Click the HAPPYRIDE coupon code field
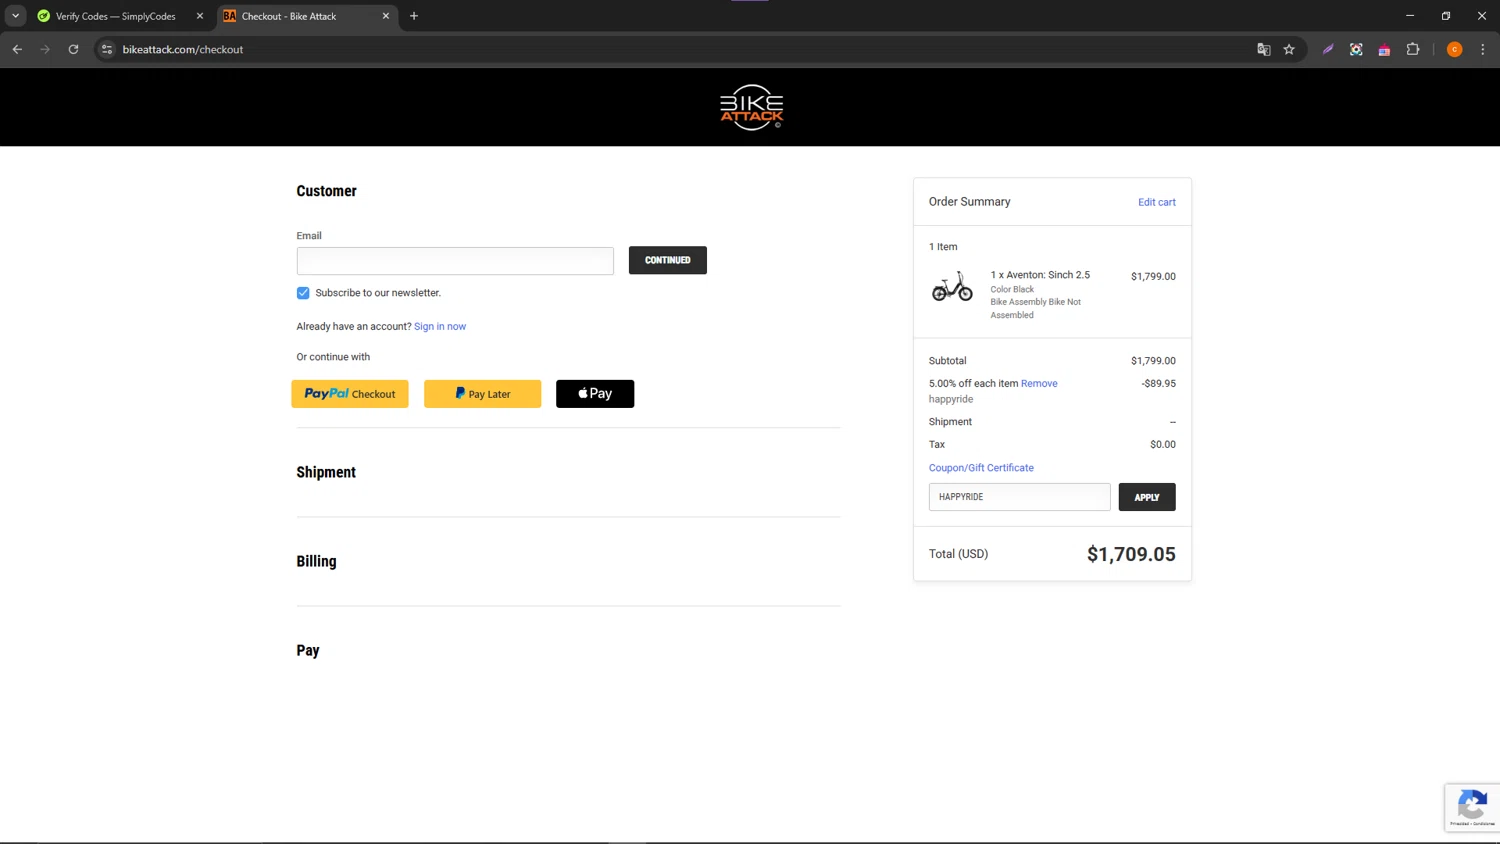The width and height of the screenshot is (1500, 844). tap(1019, 497)
